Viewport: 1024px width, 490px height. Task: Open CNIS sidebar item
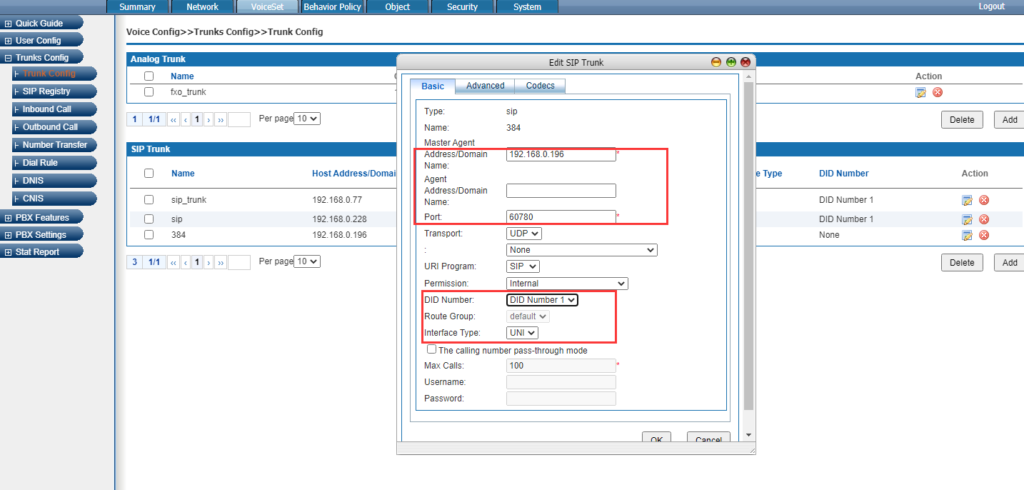click(x=54, y=198)
